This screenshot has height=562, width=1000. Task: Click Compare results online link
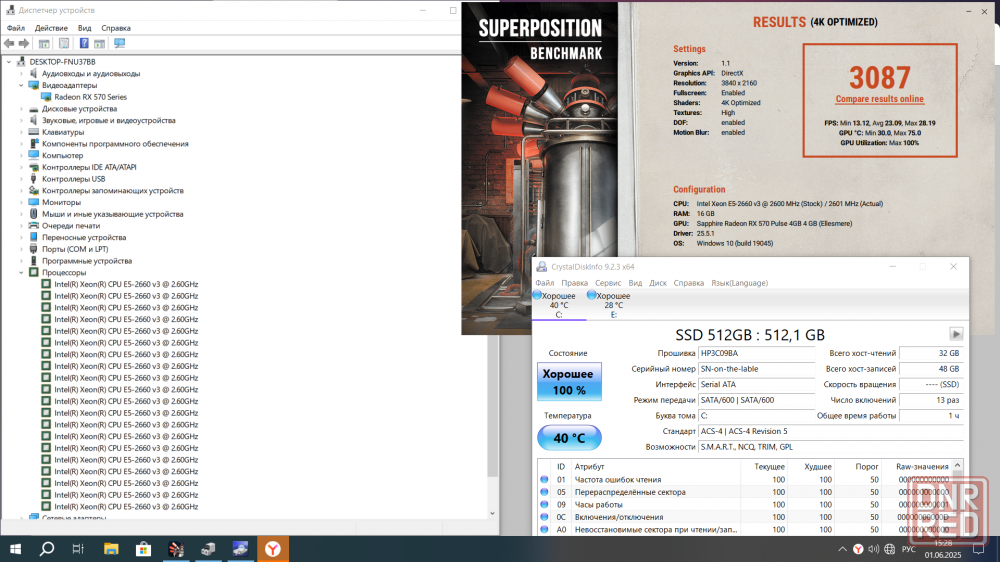point(879,99)
